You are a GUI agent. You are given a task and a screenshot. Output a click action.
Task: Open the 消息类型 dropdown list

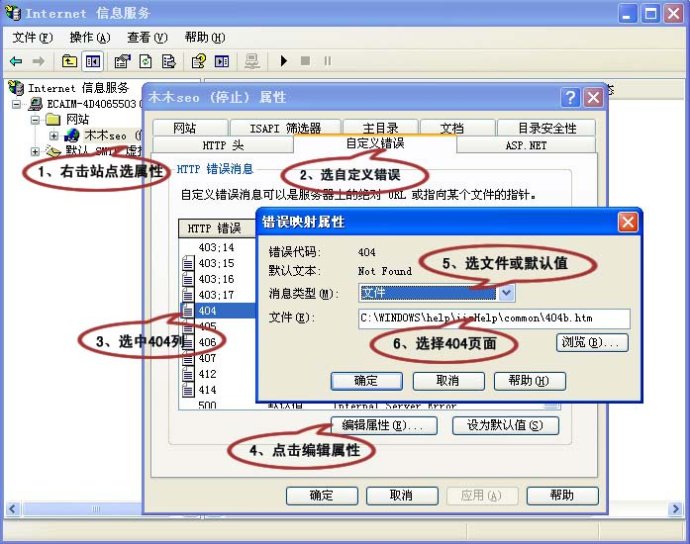pos(506,293)
